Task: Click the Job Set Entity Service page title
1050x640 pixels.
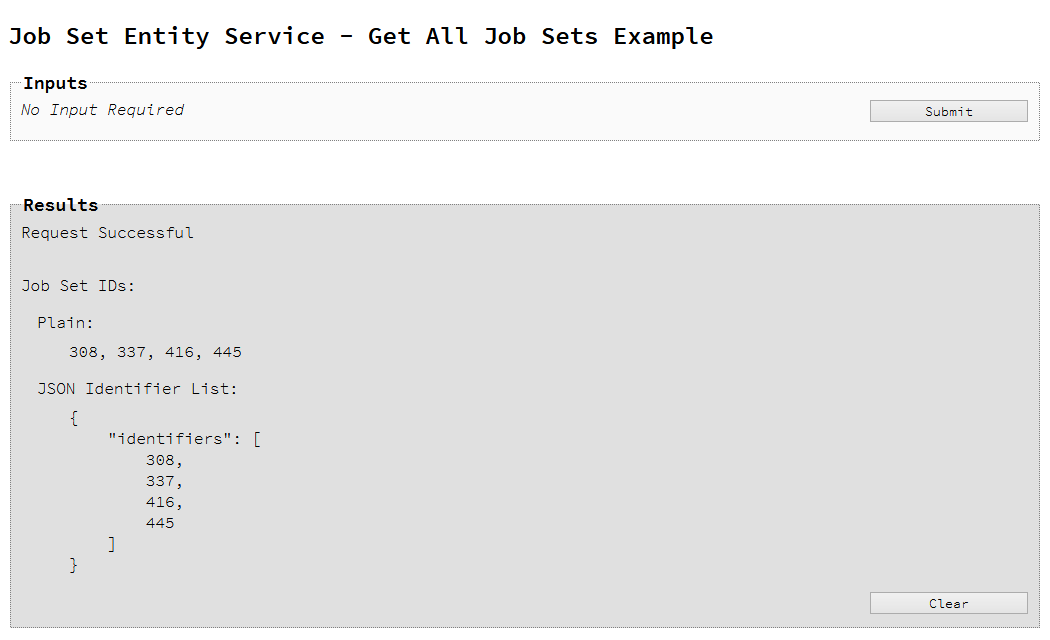Action: (361, 37)
